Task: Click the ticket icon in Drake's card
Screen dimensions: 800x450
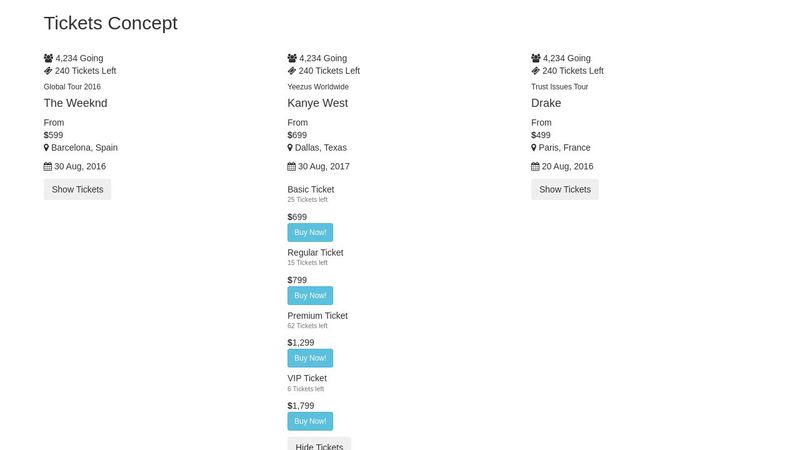Action: (x=536, y=71)
